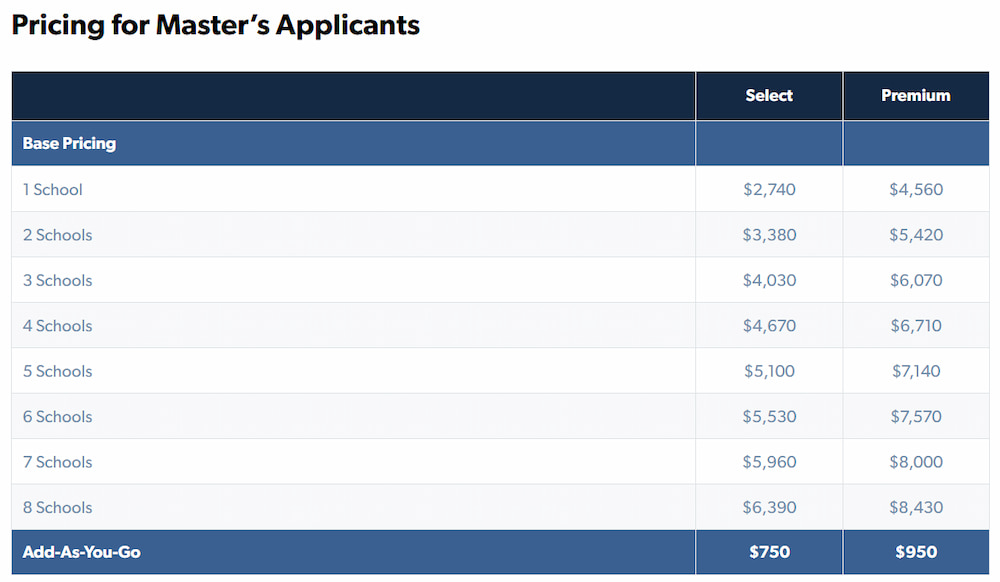This screenshot has height=582, width=1000.
Task: Click the Pricing for Master's Applicants heading
Action: (x=216, y=25)
